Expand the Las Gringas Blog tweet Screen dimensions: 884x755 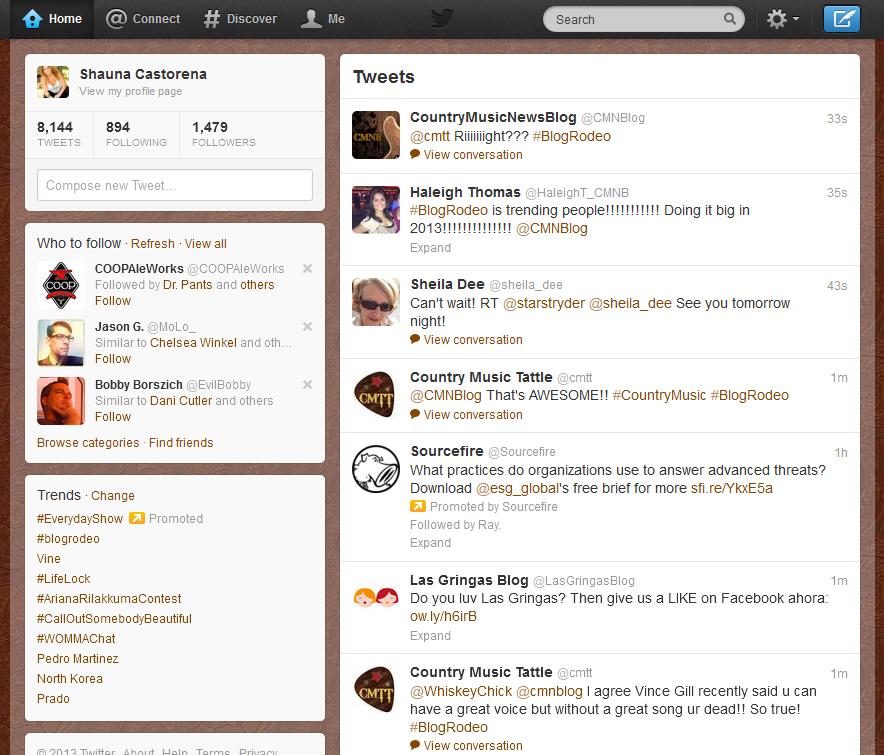[x=430, y=635]
